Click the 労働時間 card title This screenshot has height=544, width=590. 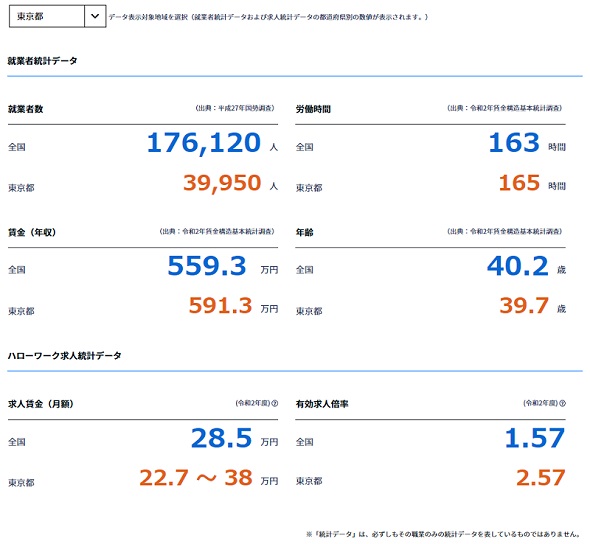[x=313, y=109]
